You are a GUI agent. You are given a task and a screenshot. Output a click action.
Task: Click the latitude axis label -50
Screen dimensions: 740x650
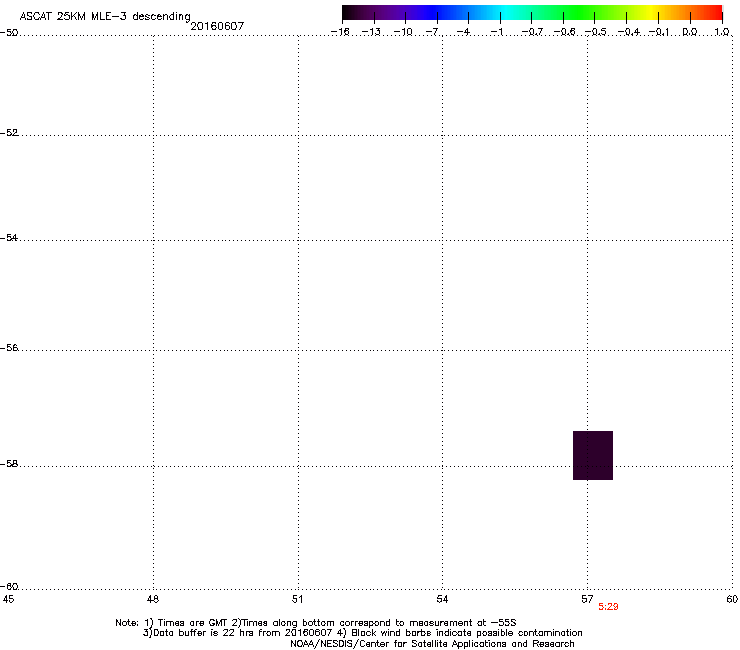point(9,33)
